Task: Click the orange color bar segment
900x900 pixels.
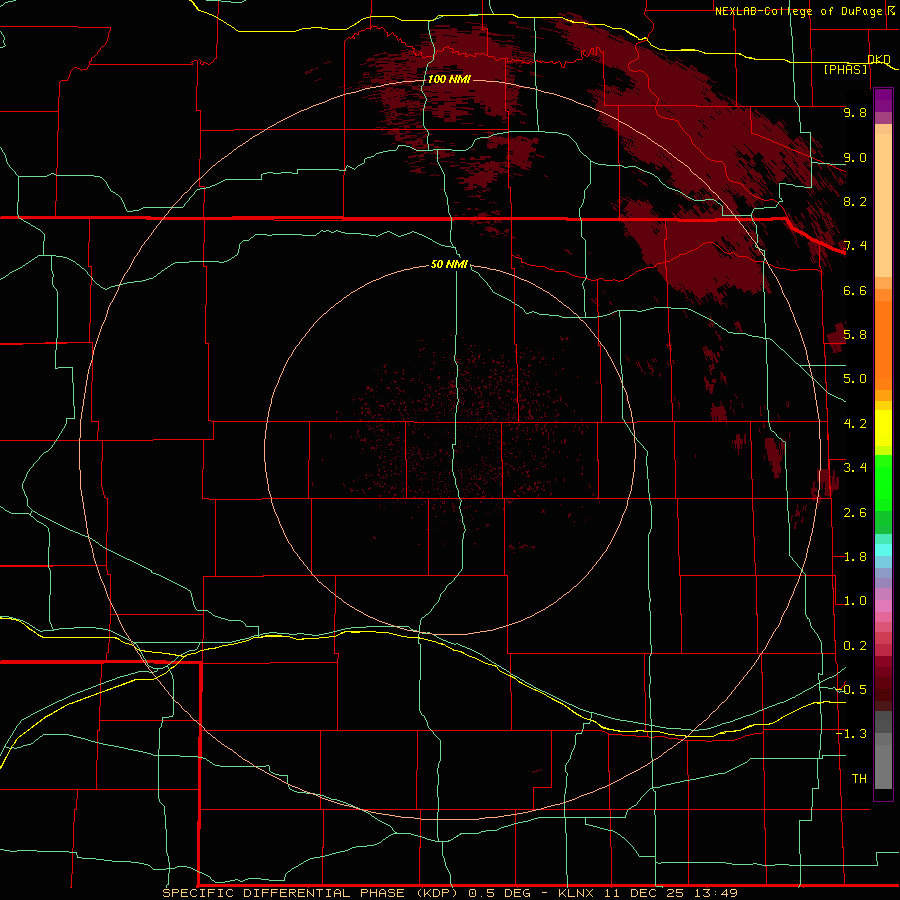Action: coord(883,346)
